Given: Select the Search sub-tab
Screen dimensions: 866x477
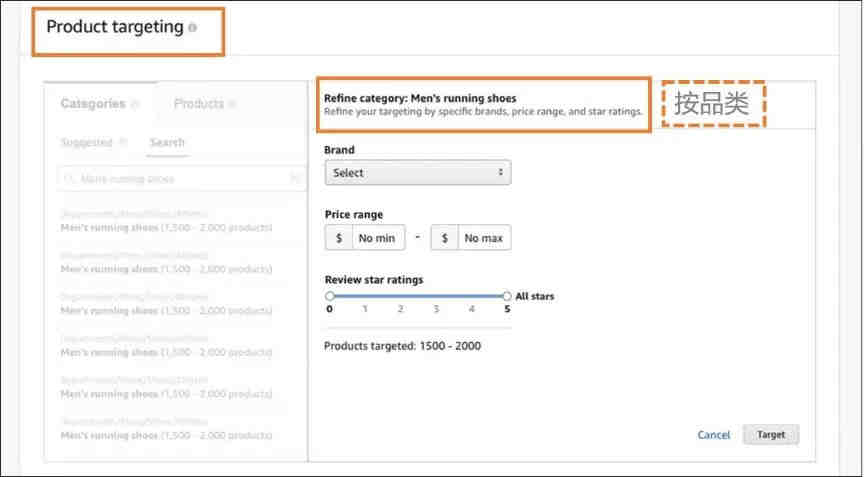Looking at the screenshot, I should [167, 142].
